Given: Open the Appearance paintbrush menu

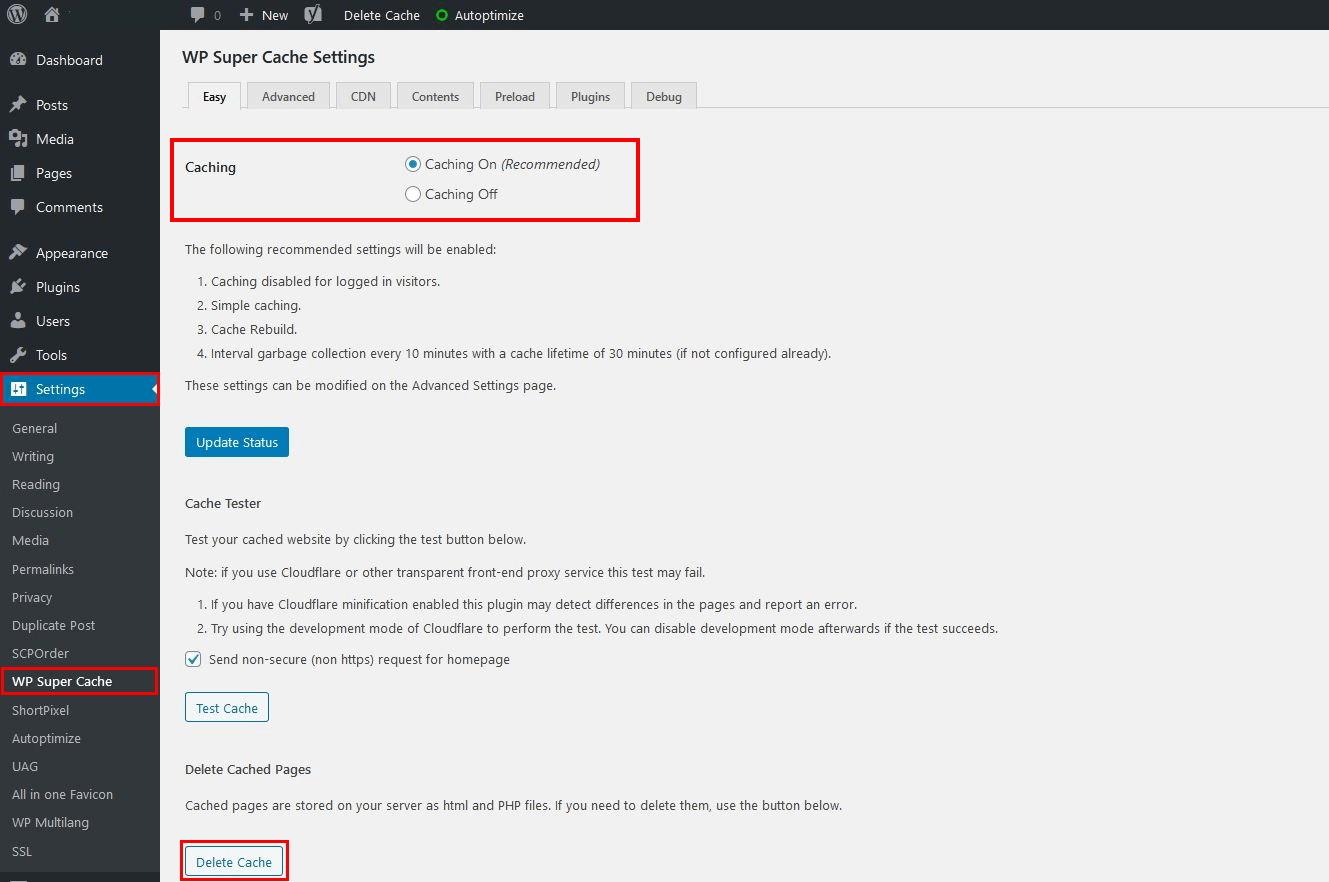Looking at the screenshot, I should (x=20, y=253).
